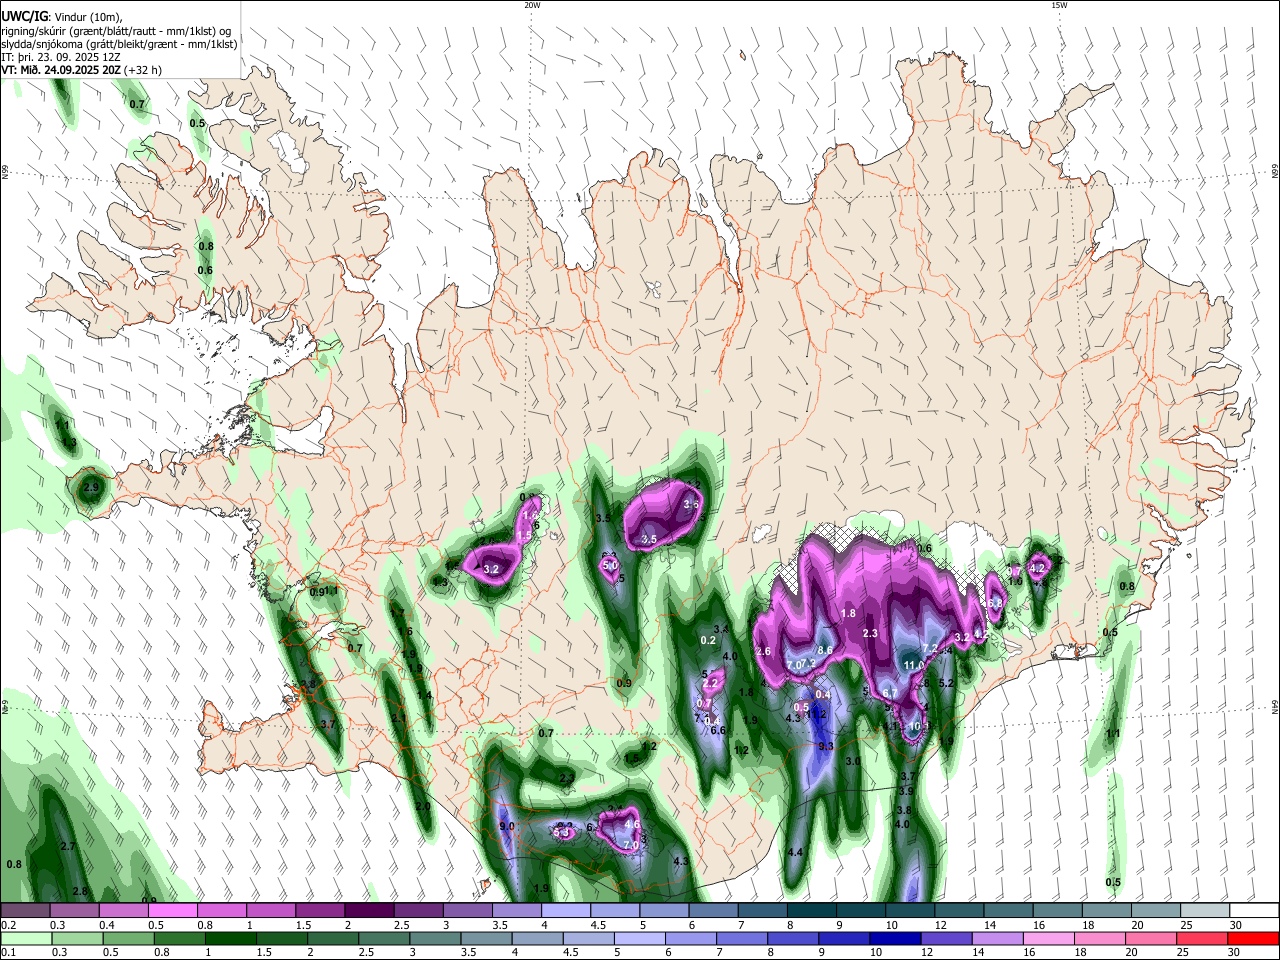Image resolution: width=1280 pixels, height=960 pixels.
Task: Click the 5.0 snow value on the map
Action: (610, 566)
